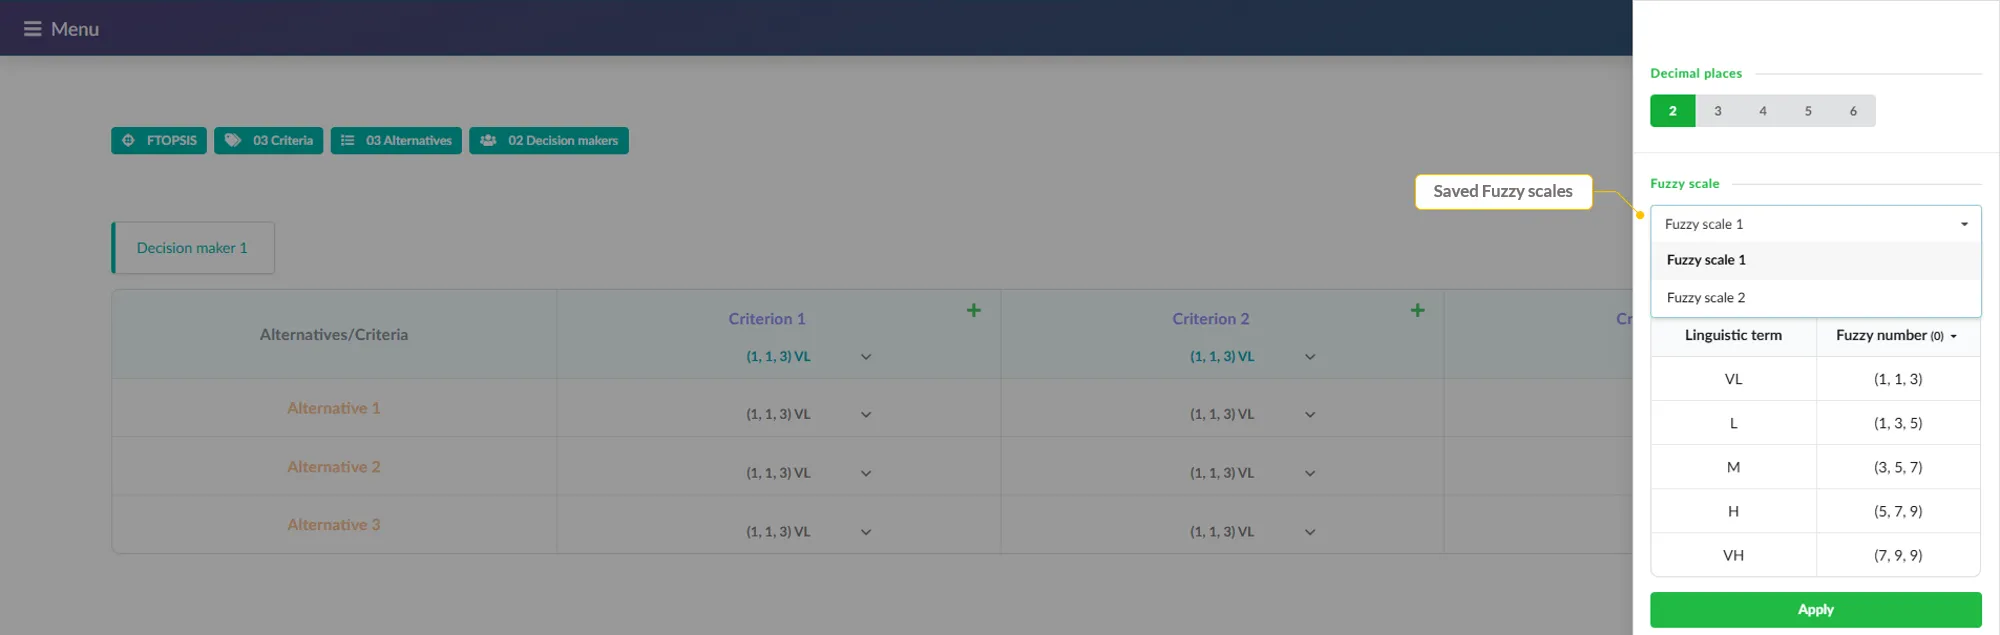Click the 02 Decision makers button
This screenshot has width=2000, height=635.
coord(549,141)
